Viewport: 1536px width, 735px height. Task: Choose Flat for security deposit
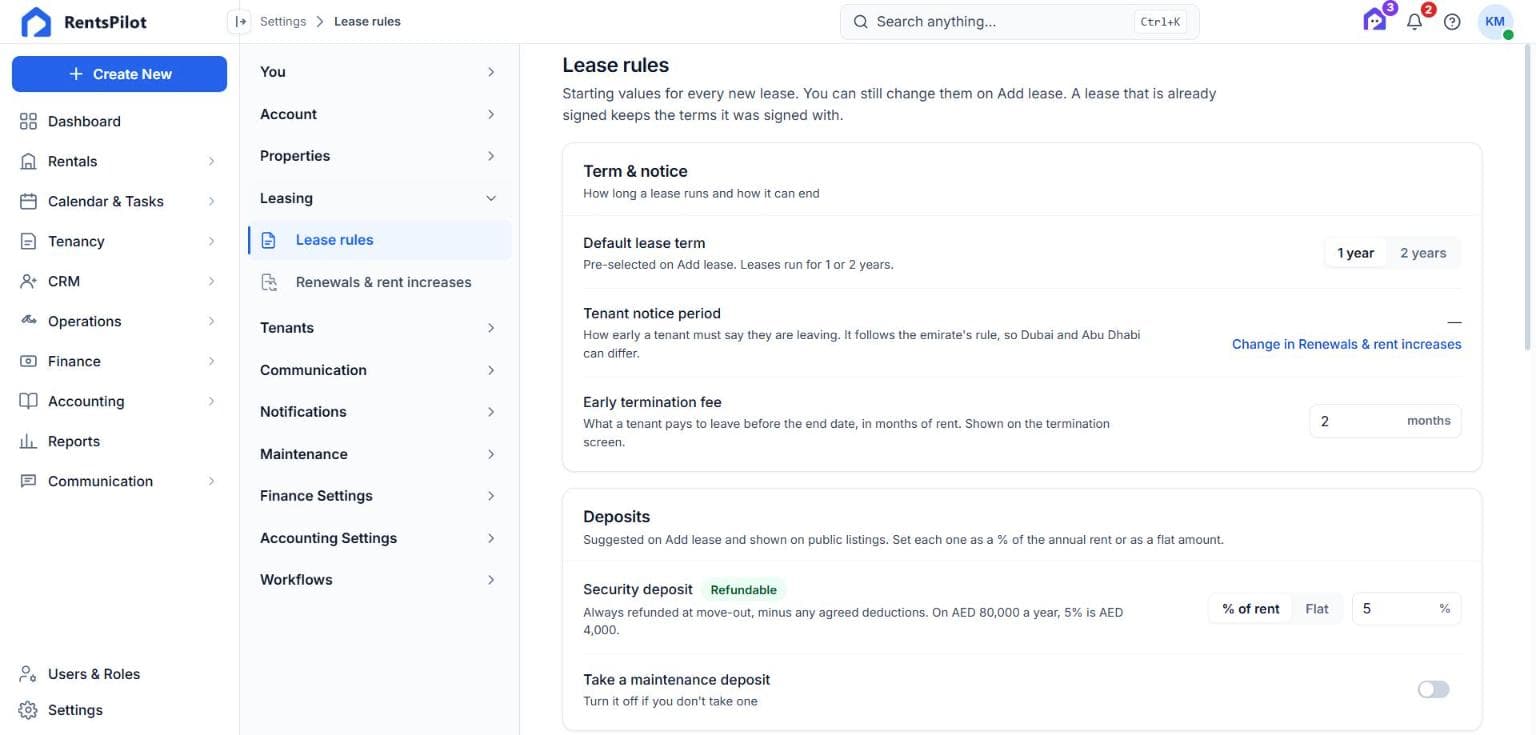(x=1317, y=609)
